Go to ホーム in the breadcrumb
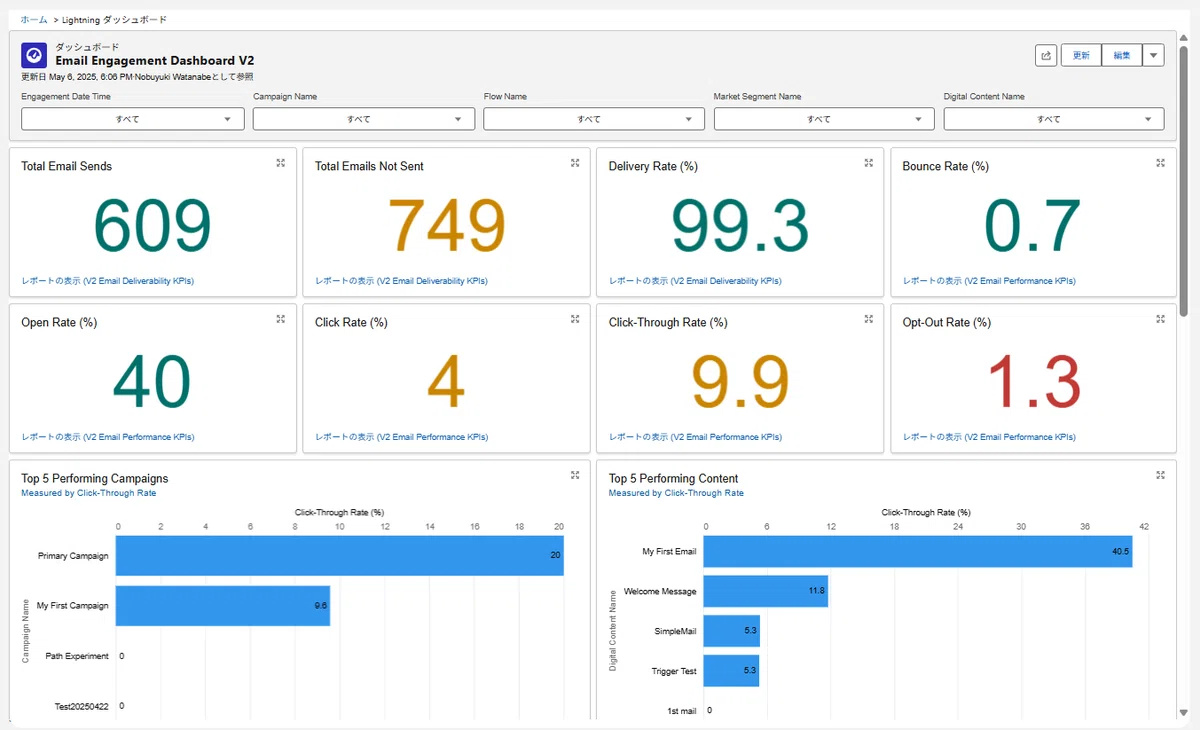The height and width of the screenshot is (730, 1200). pos(34,19)
